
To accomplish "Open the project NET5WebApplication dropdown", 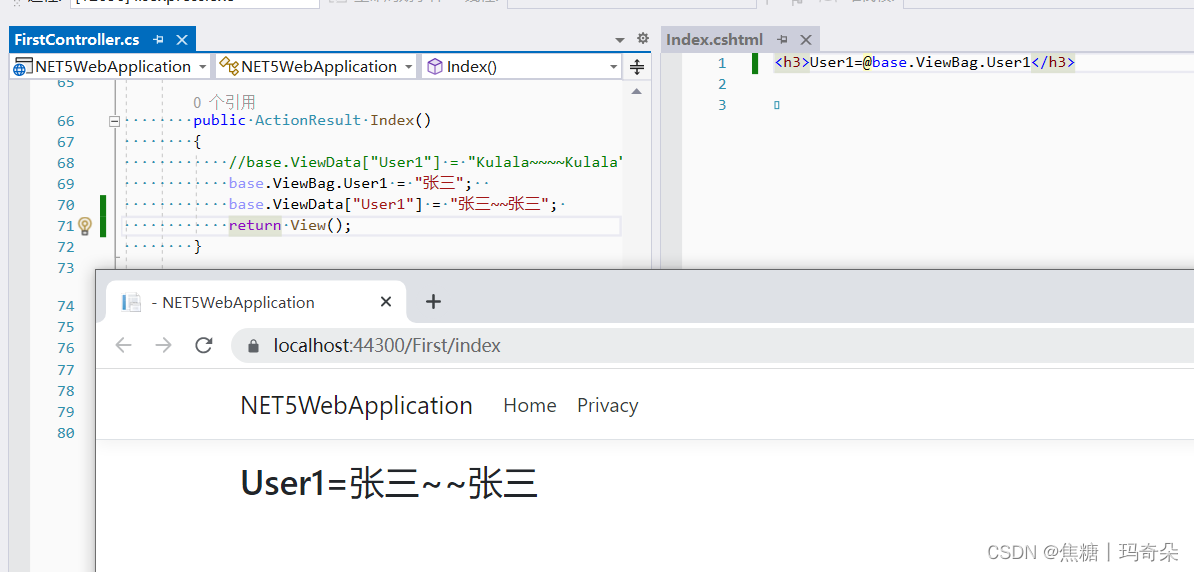I will pyautogui.click(x=111, y=67).
